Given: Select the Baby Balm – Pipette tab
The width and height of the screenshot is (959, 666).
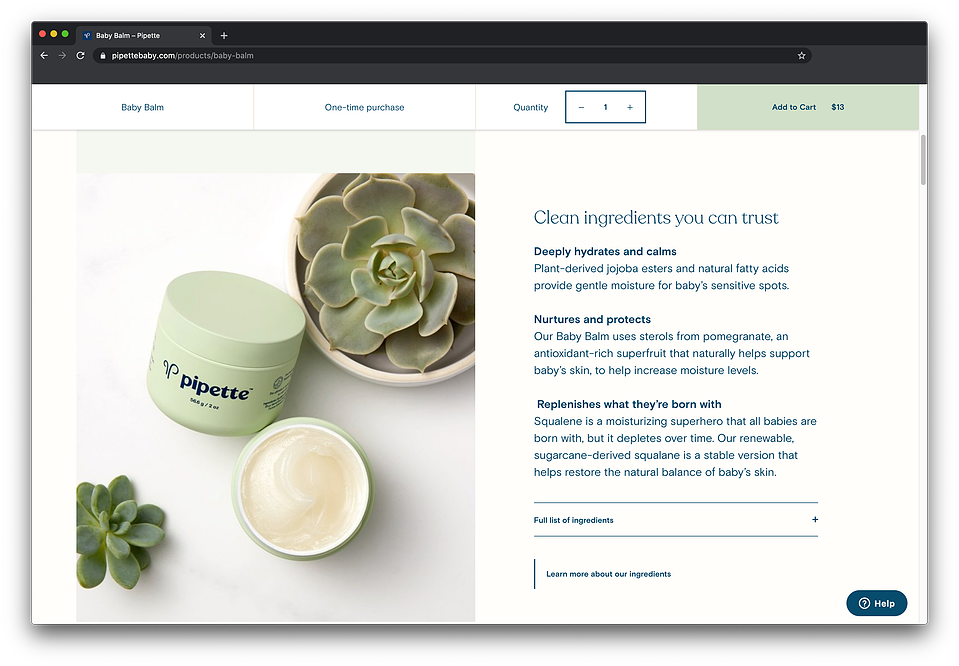Looking at the screenshot, I should coord(144,35).
